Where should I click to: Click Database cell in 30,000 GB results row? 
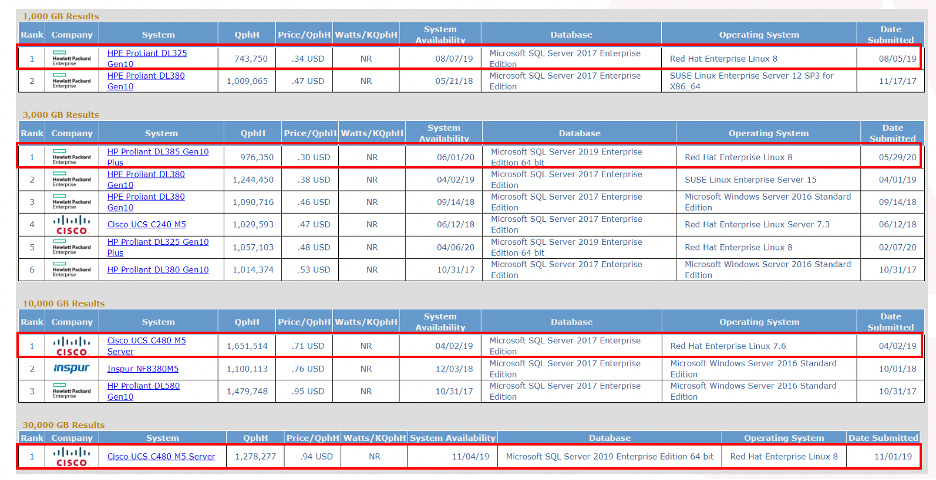[609, 457]
